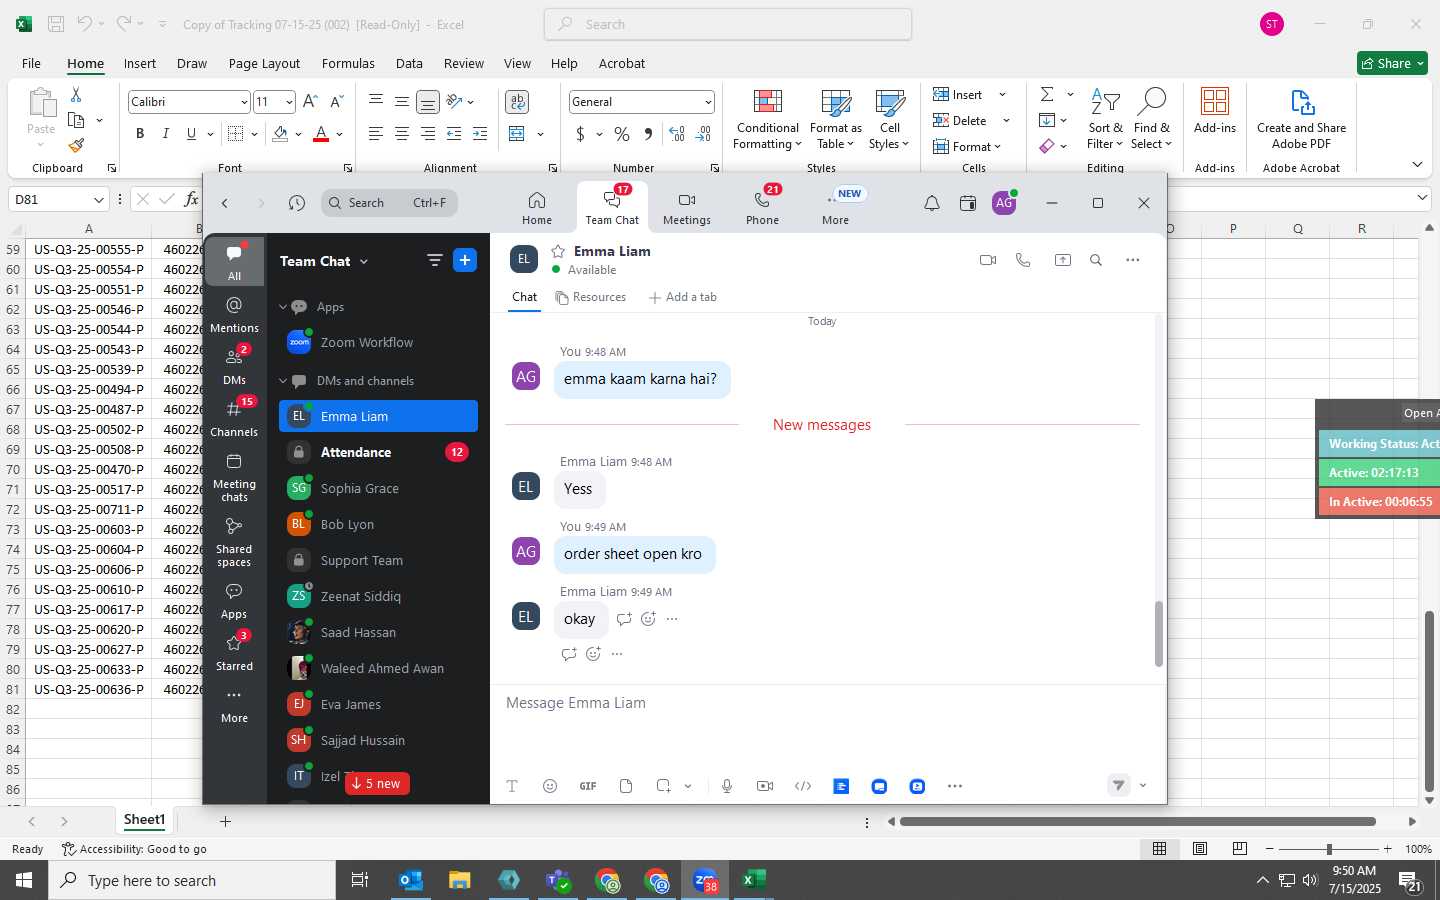The image size is (1440, 900).
Task: Adjust the Excel zoom slider
Action: [1329, 849]
